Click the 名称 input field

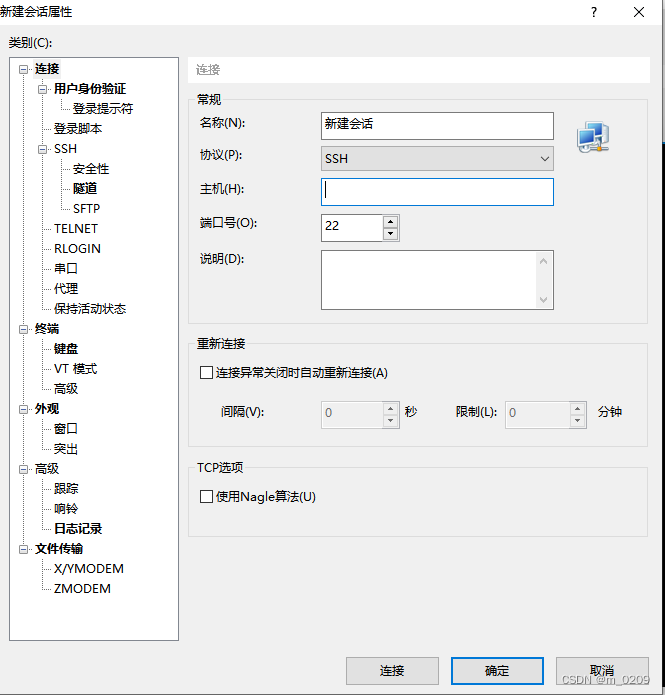click(437, 126)
